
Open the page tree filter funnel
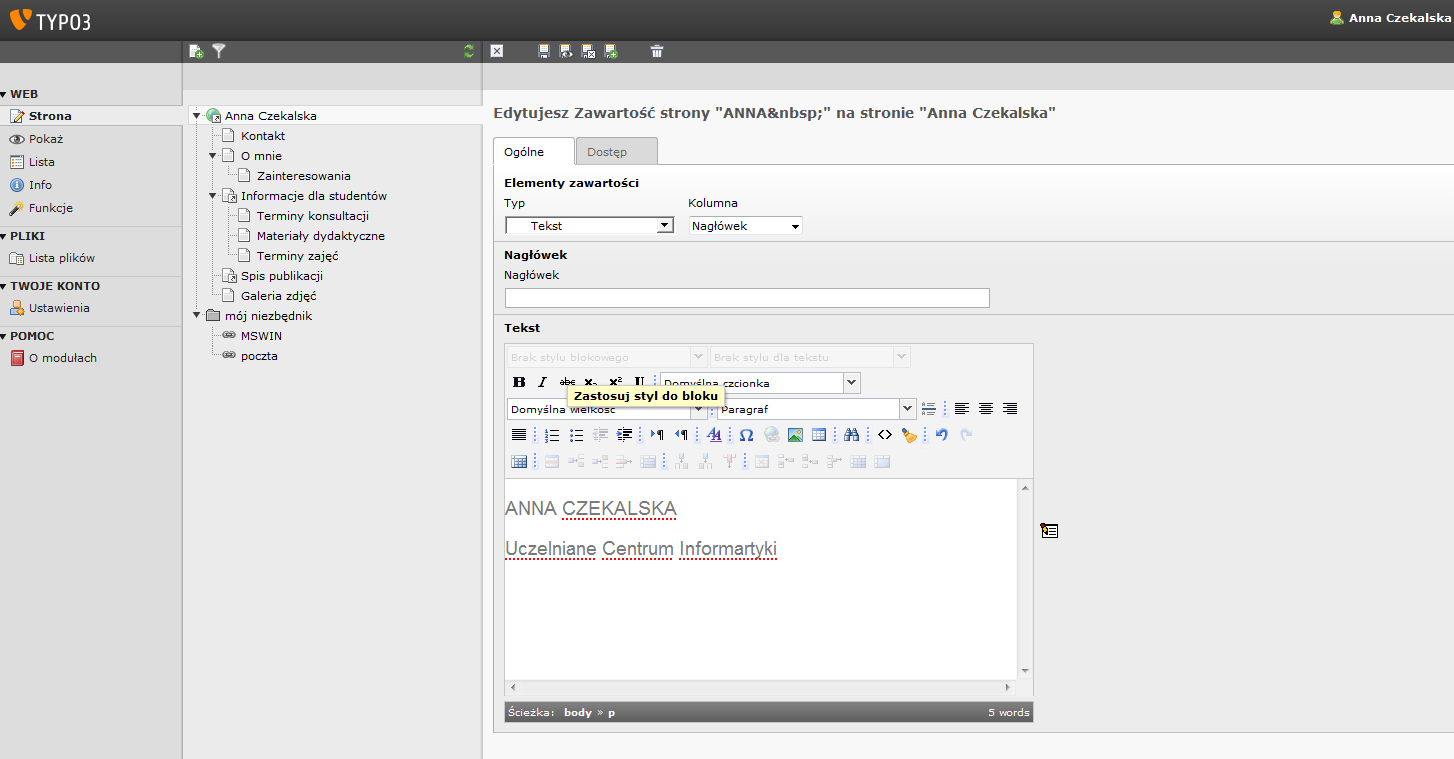[x=219, y=51]
